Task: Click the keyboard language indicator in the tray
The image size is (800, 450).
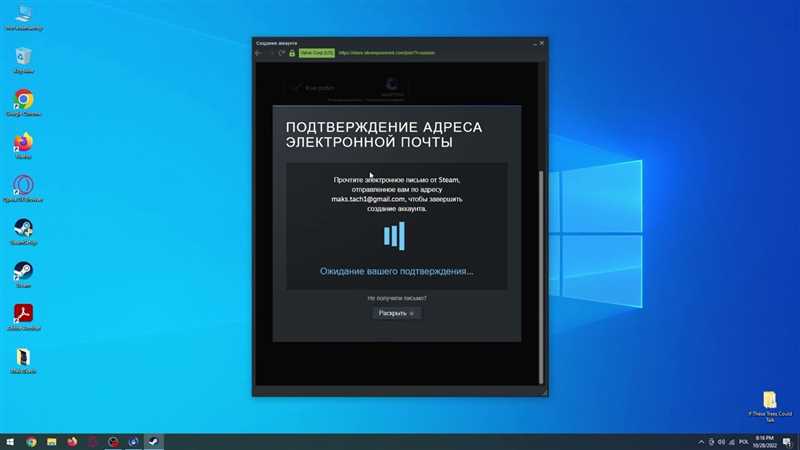Action: [x=744, y=442]
